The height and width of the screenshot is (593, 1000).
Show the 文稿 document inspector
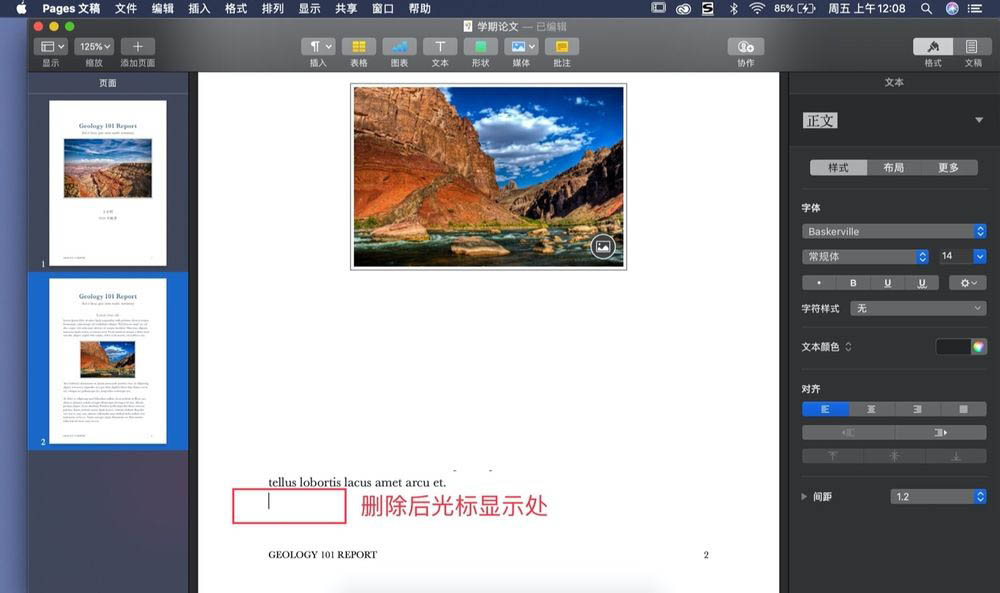(972, 47)
